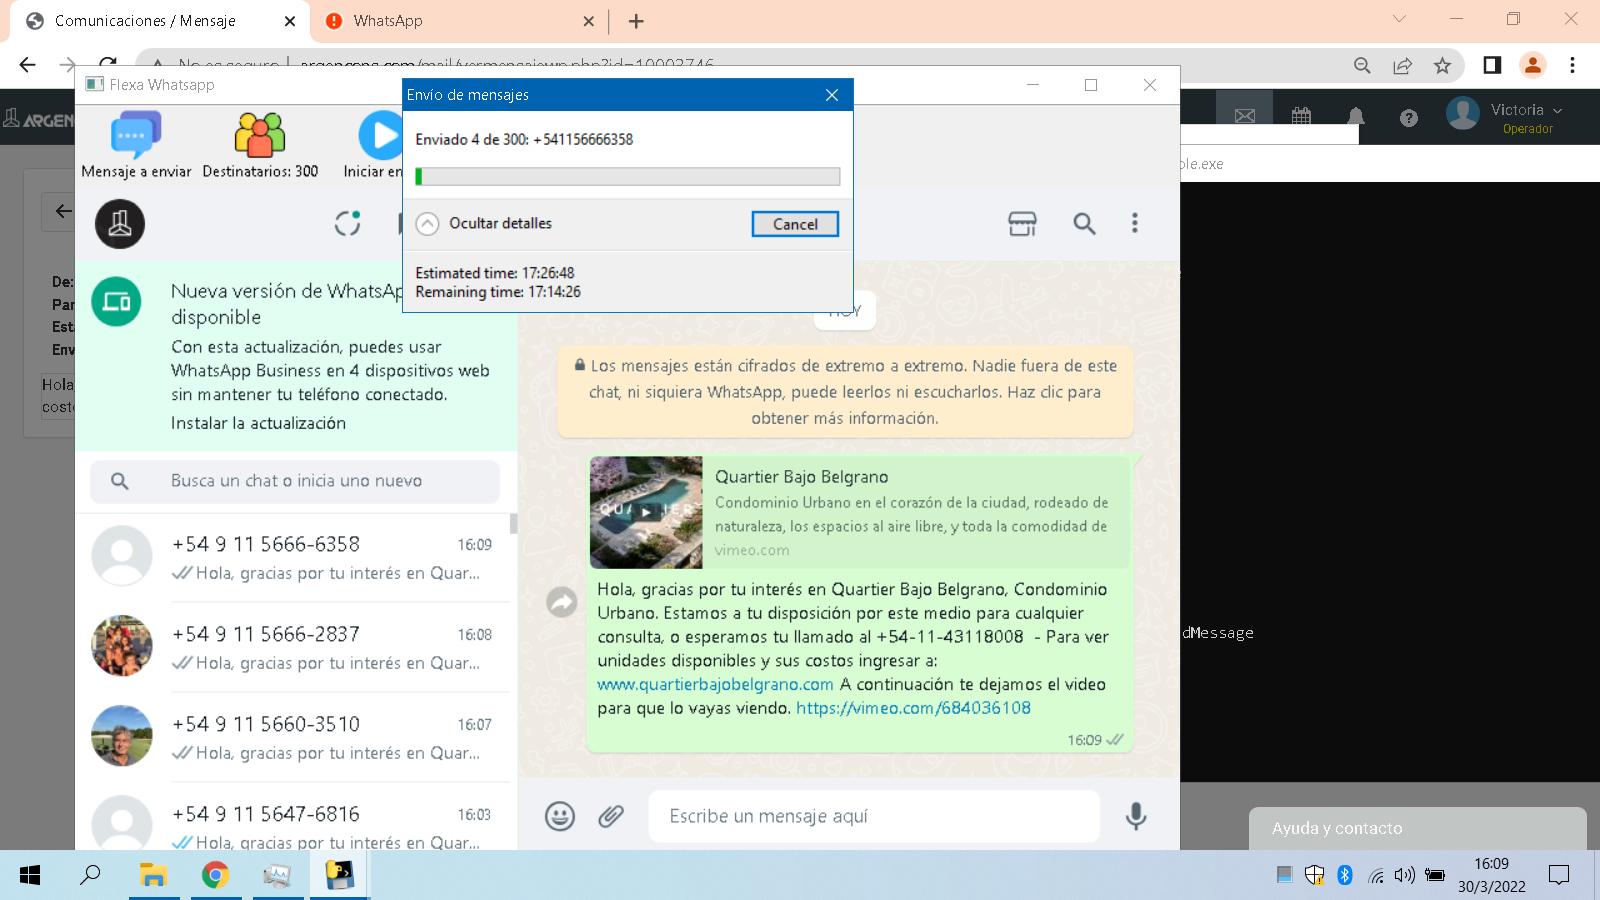Open the notifications bell icon

coord(1356,117)
